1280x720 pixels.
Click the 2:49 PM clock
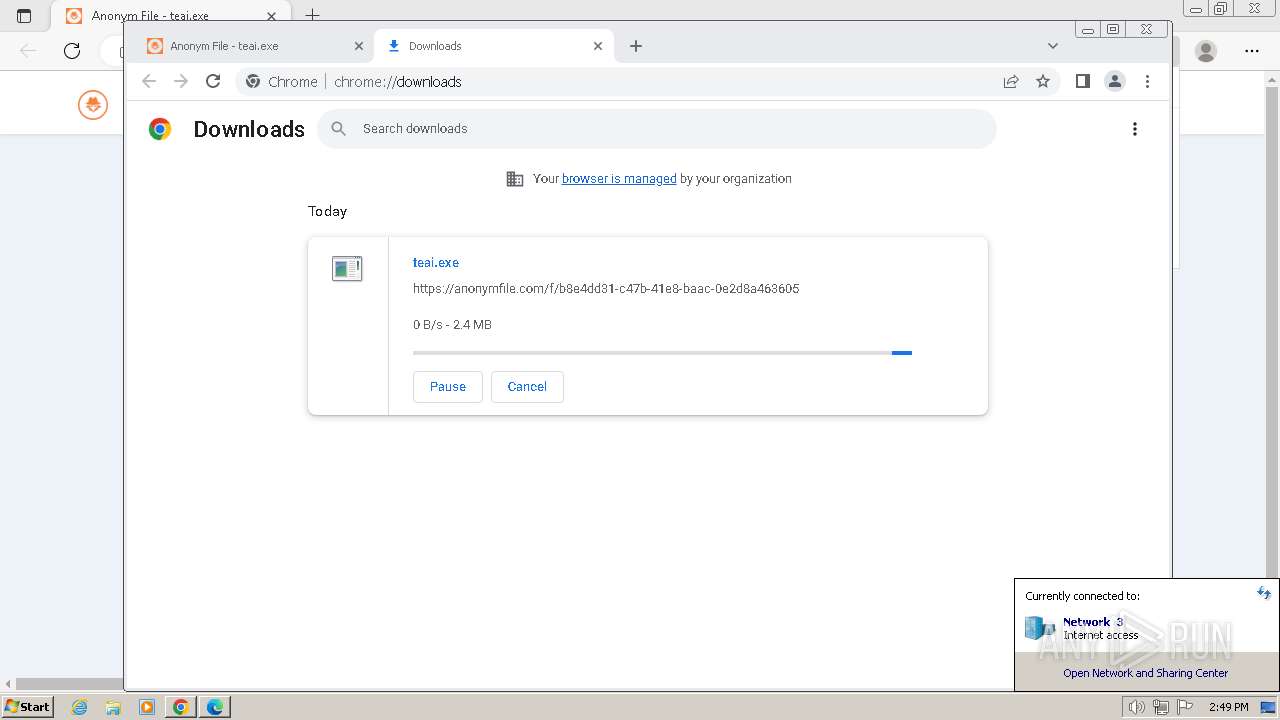click(1228, 707)
